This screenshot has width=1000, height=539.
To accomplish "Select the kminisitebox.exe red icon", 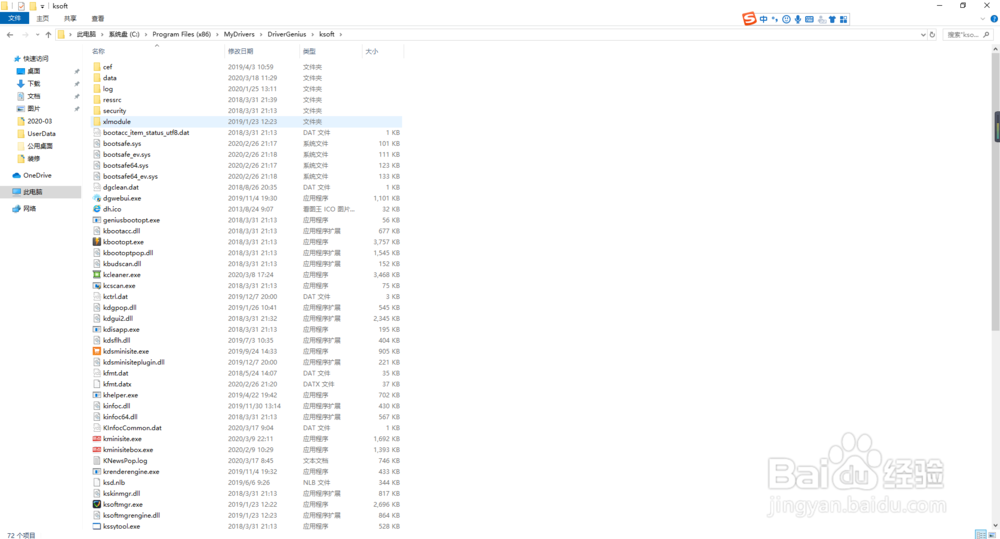I will pyautogui.click(x=97, y=450).
